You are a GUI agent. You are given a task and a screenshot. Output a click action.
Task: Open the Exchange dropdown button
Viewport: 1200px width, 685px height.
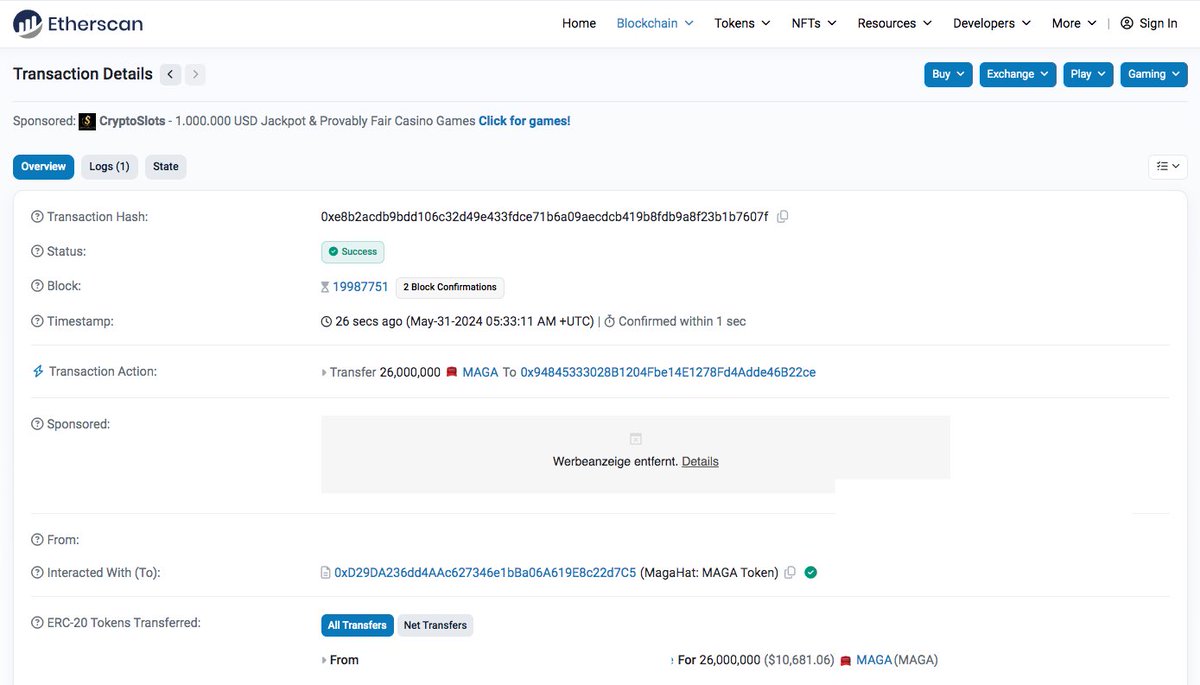1017,73
